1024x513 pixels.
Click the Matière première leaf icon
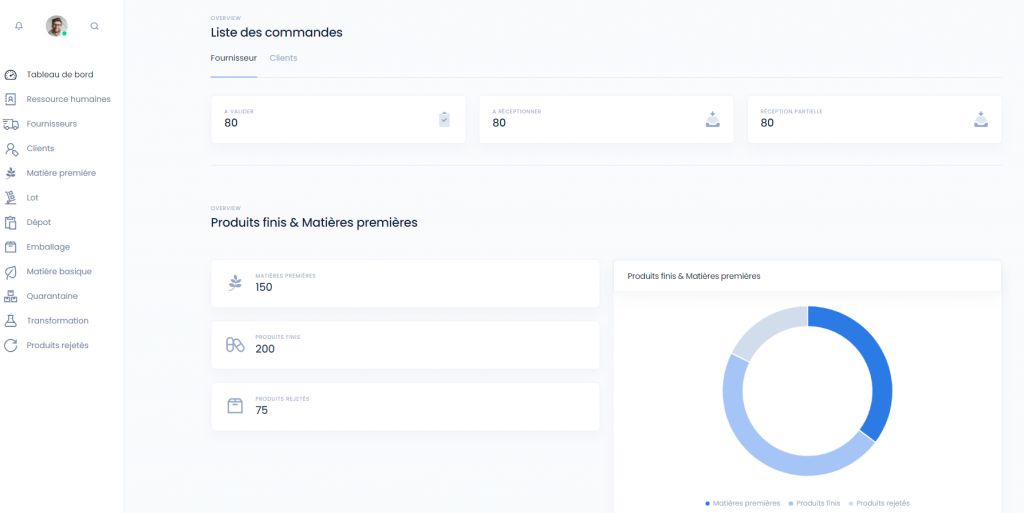click(11, 173)
